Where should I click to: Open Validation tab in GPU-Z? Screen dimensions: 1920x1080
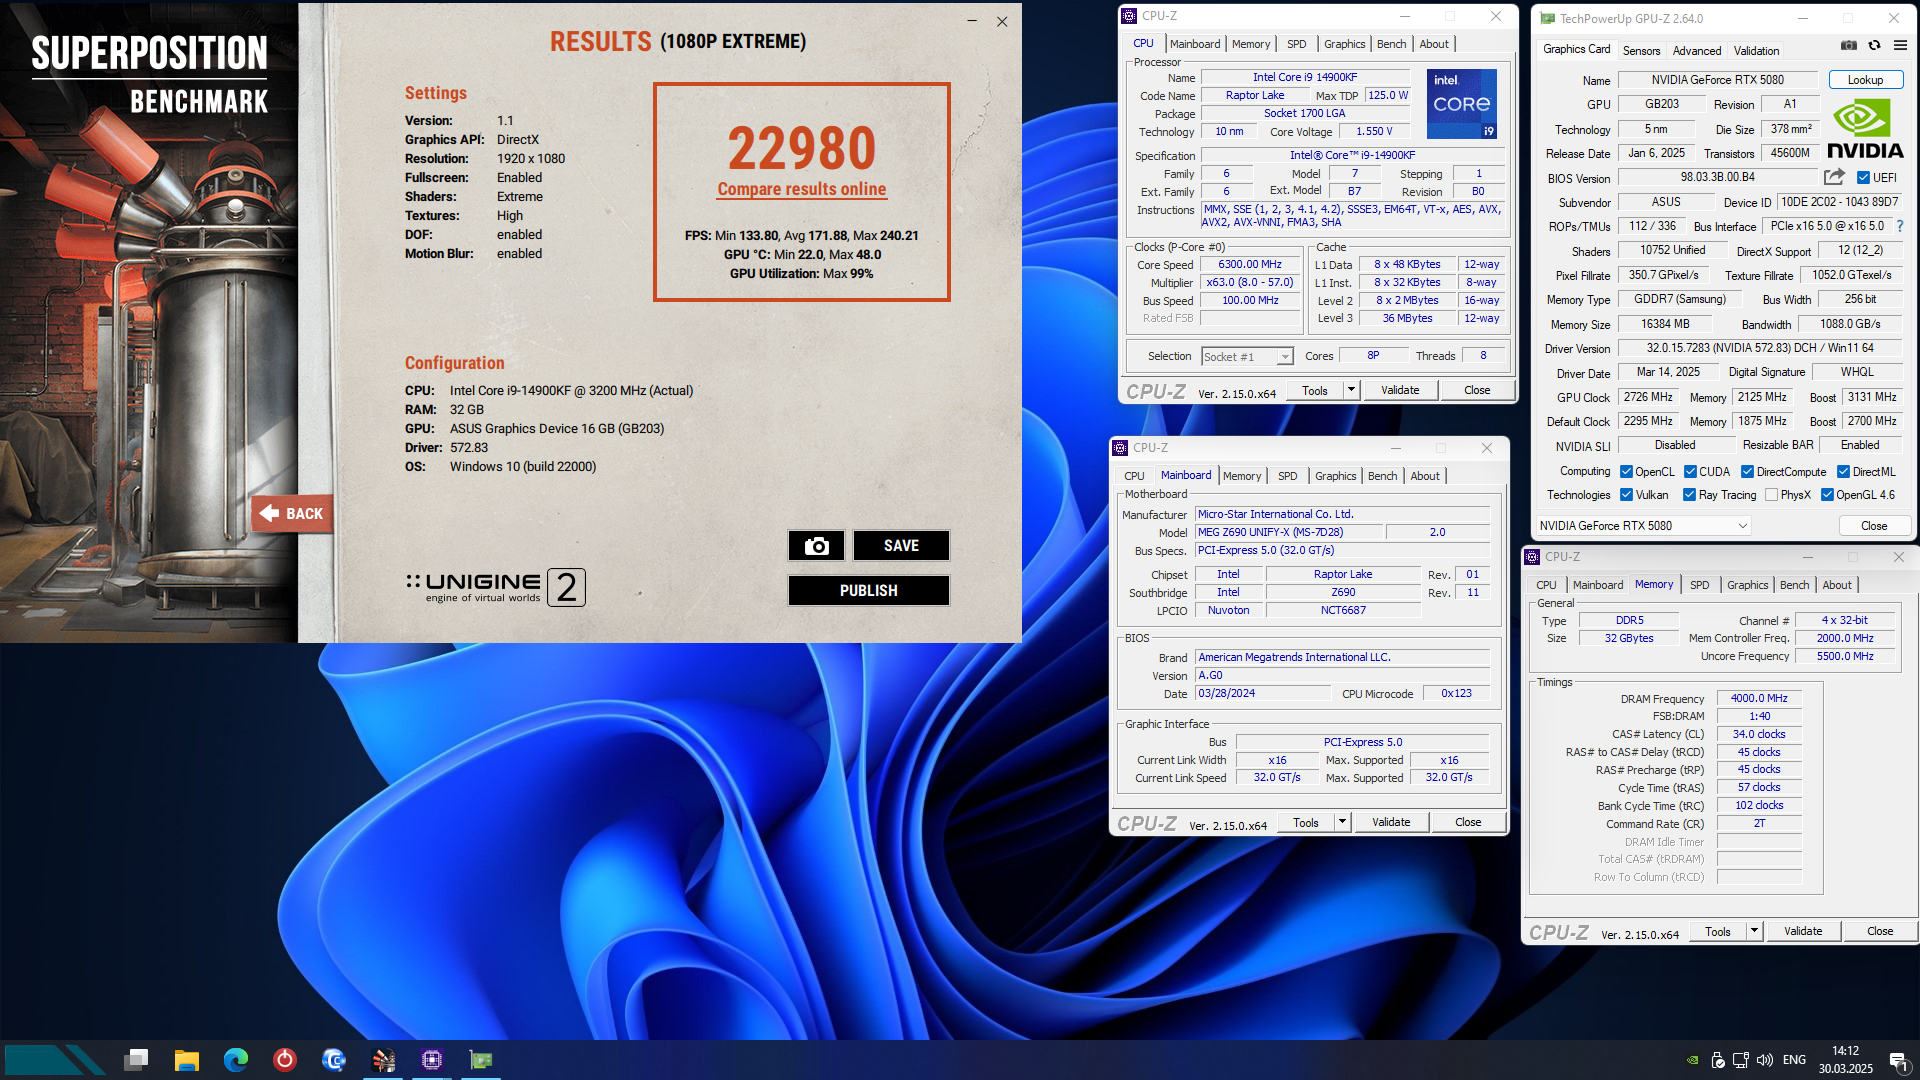coord(1756,51)
